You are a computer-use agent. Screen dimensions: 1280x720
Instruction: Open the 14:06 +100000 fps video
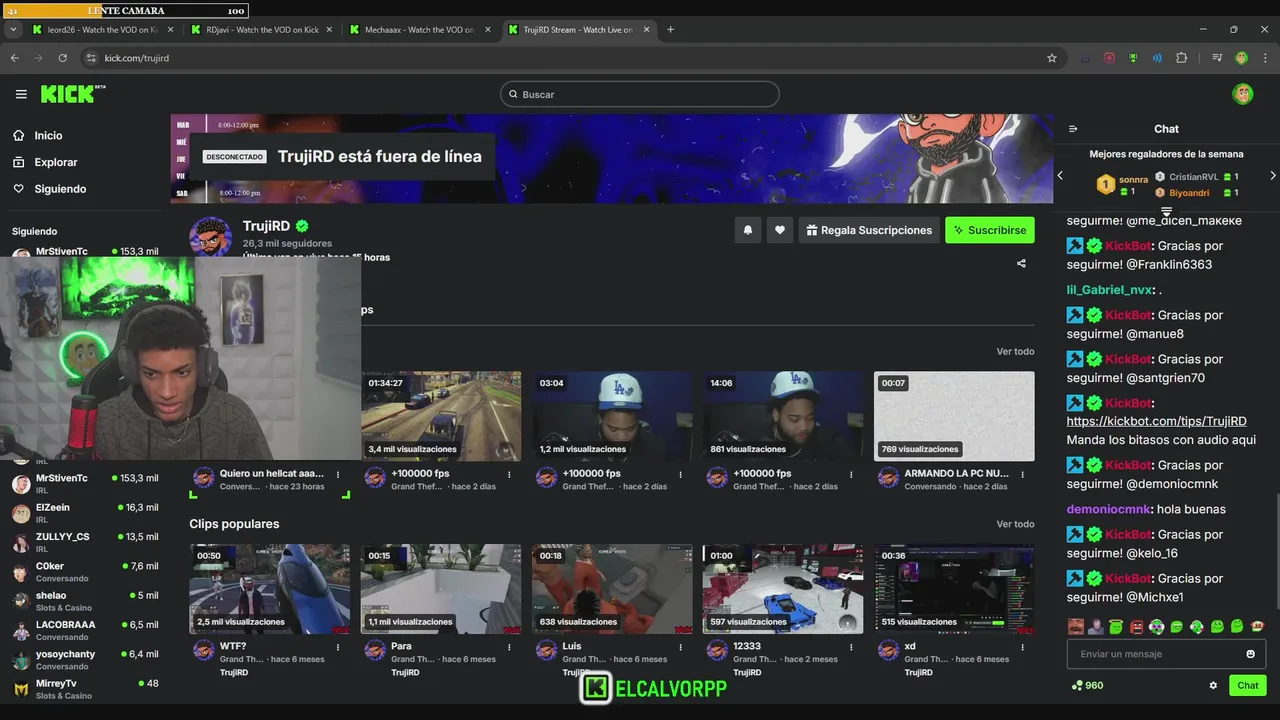783,417
